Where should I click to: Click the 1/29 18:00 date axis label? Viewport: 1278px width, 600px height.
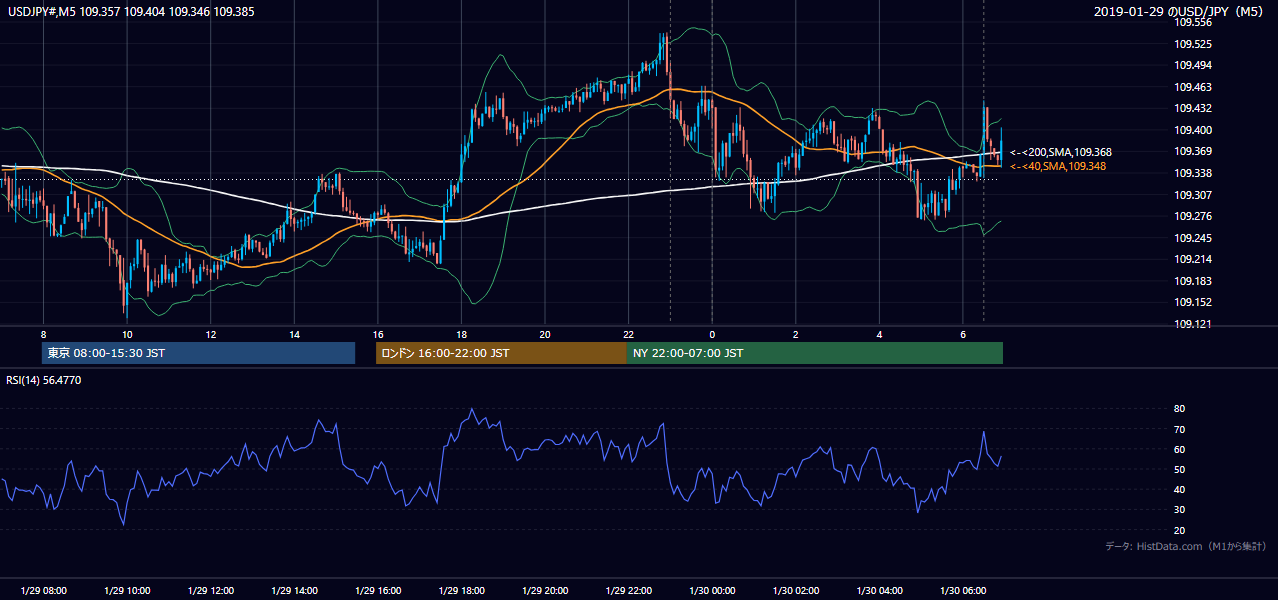(x=461, y=590)
